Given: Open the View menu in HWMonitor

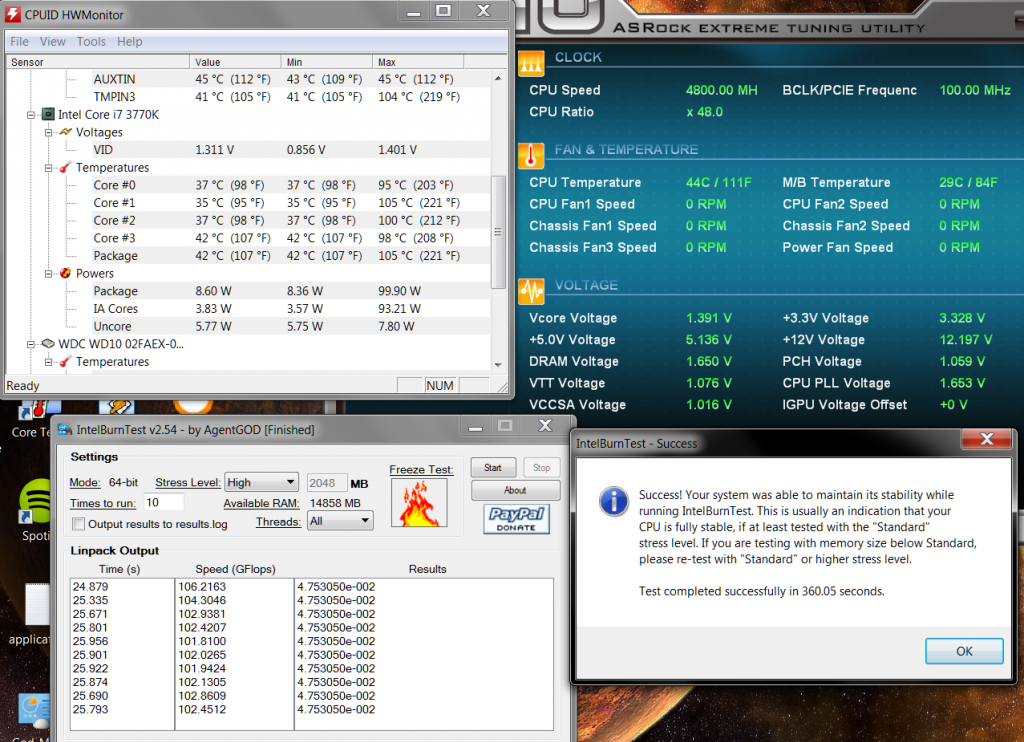Looking at the screenshot, I should (x=52, y=41).
